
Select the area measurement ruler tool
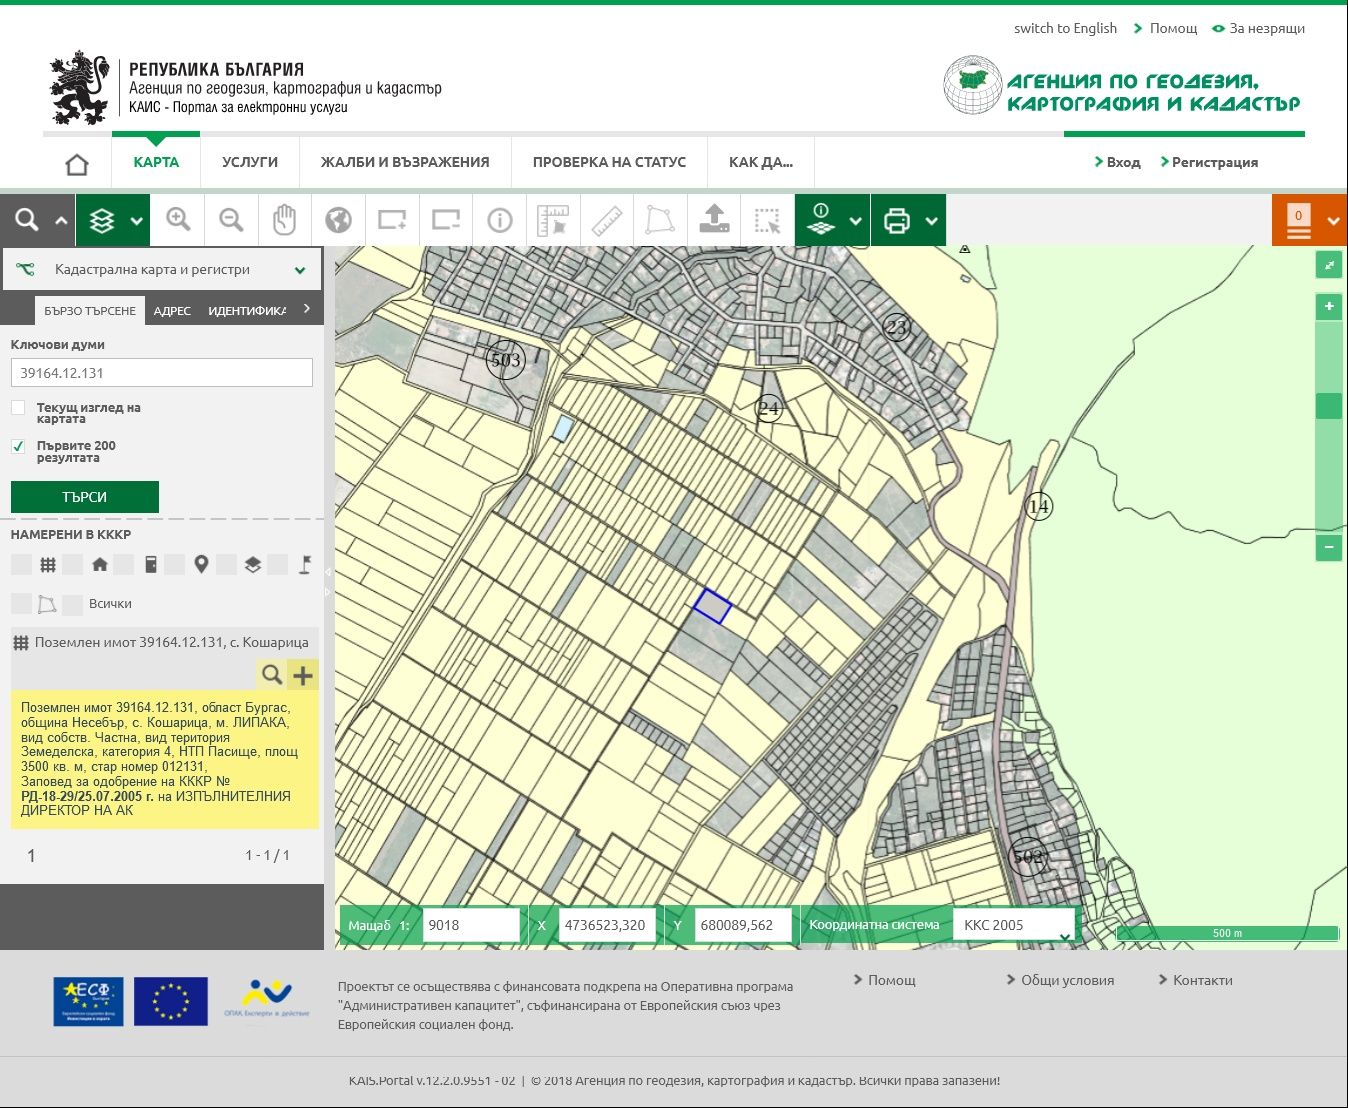pos(553,220)
